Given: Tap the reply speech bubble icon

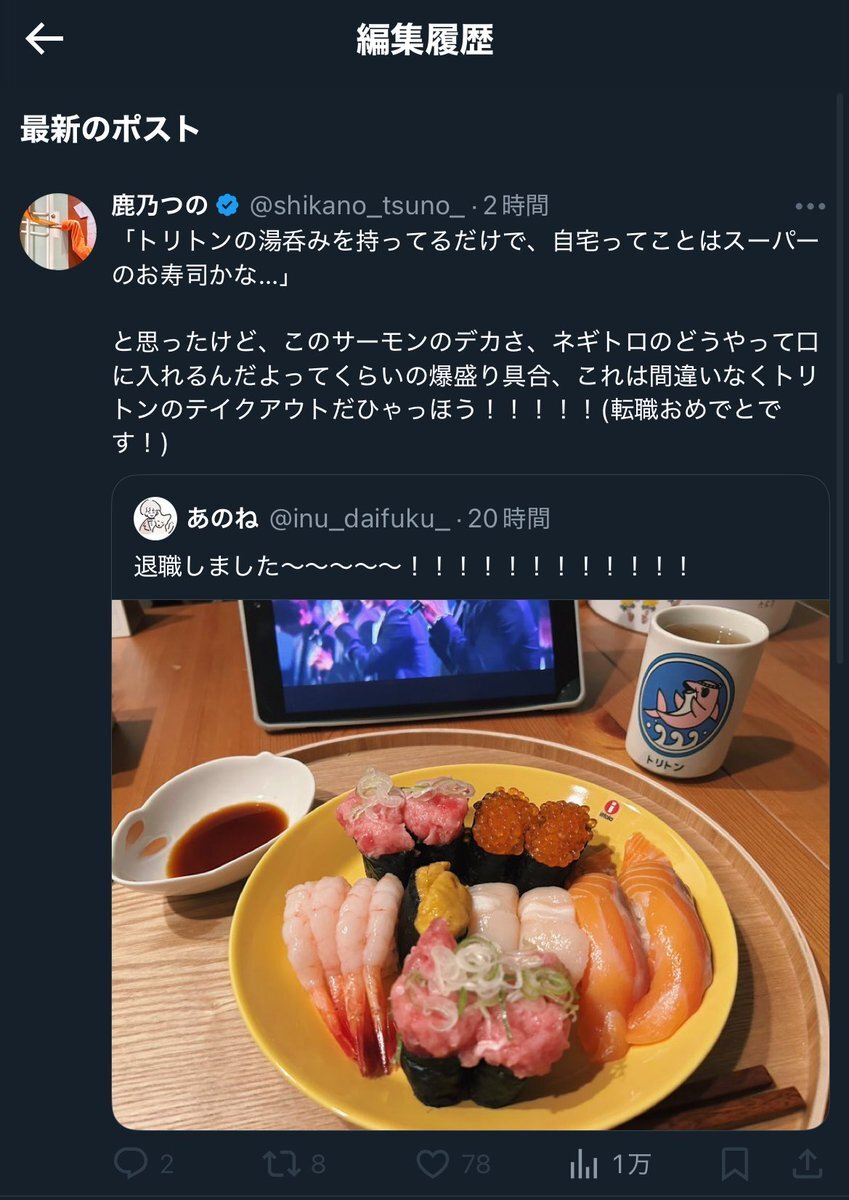Looking at the screenshot, I should (131, 1162).
